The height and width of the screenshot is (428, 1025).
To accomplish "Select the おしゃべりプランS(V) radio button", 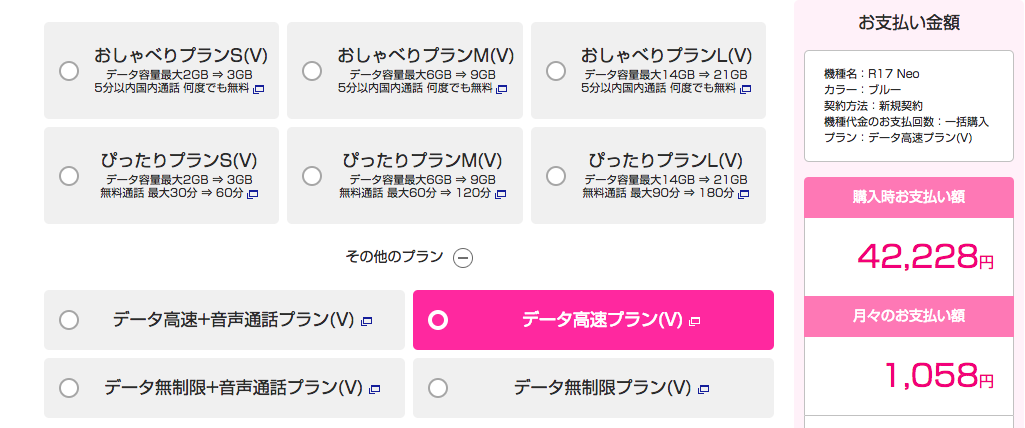I will coord(69,71).
